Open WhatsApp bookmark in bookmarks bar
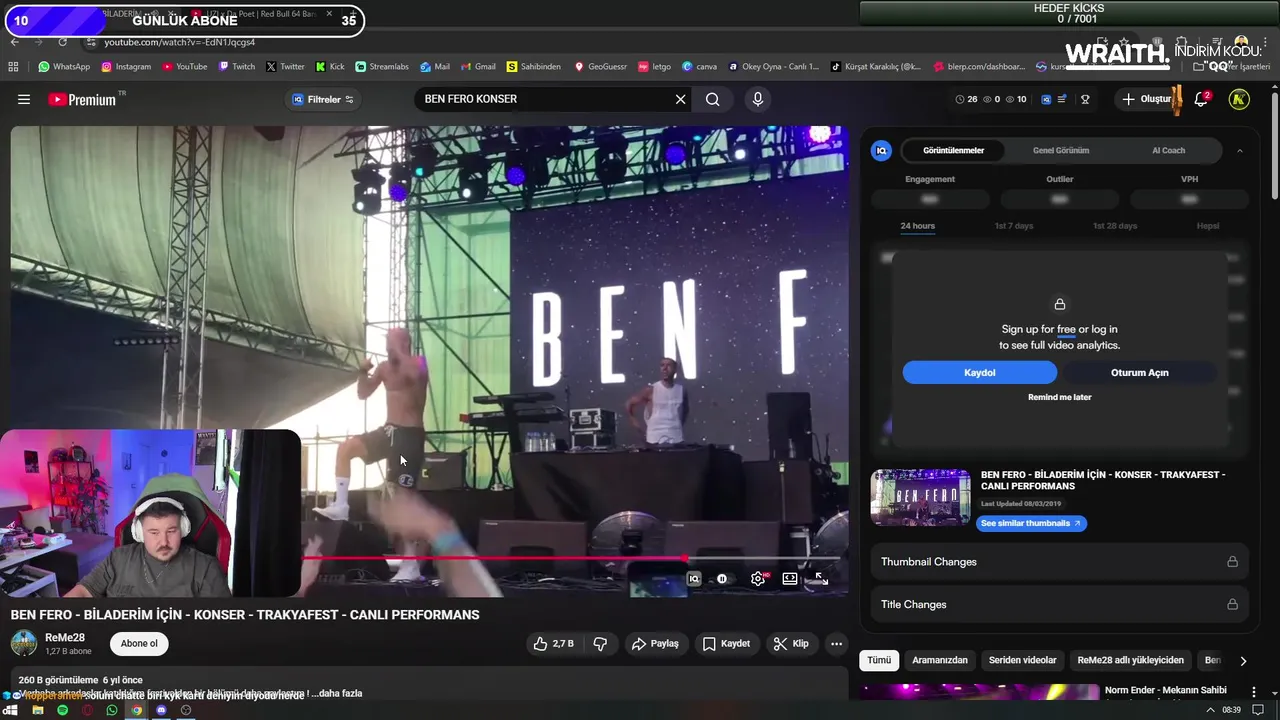Image resolution: width=1280 pixels, height=720 pixels. pos(64,67)
